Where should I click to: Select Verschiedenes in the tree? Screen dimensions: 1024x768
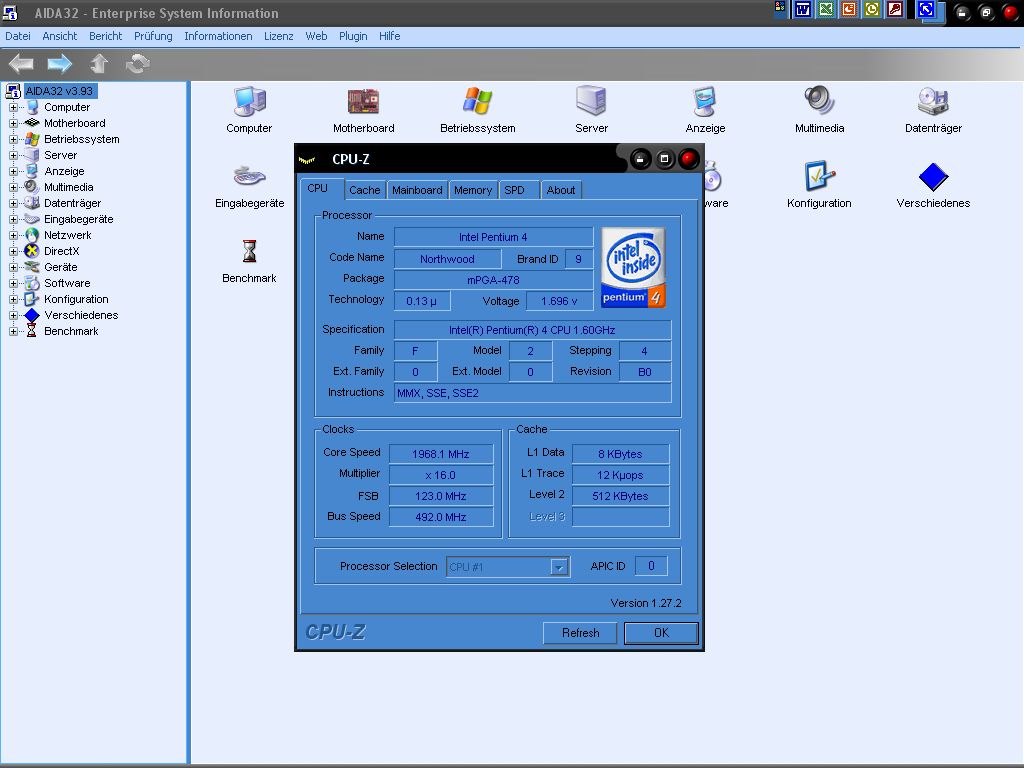coord(81,315)
